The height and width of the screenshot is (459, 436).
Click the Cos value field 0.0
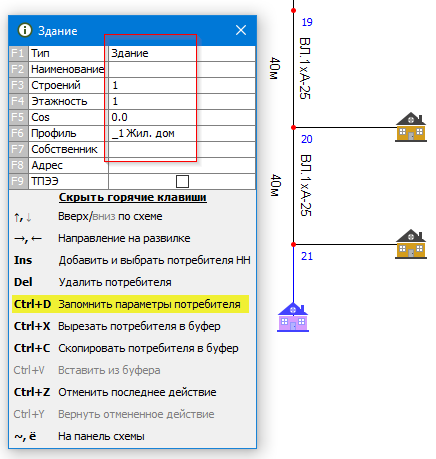182,117
